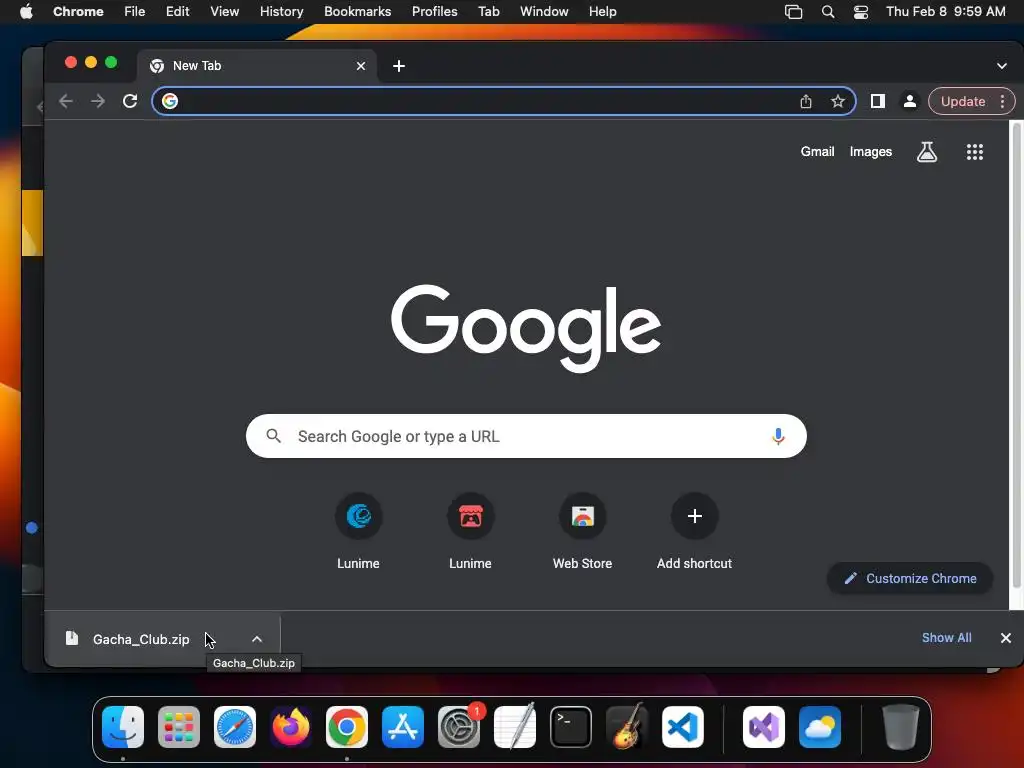Open the History menu

pos(281,12)
